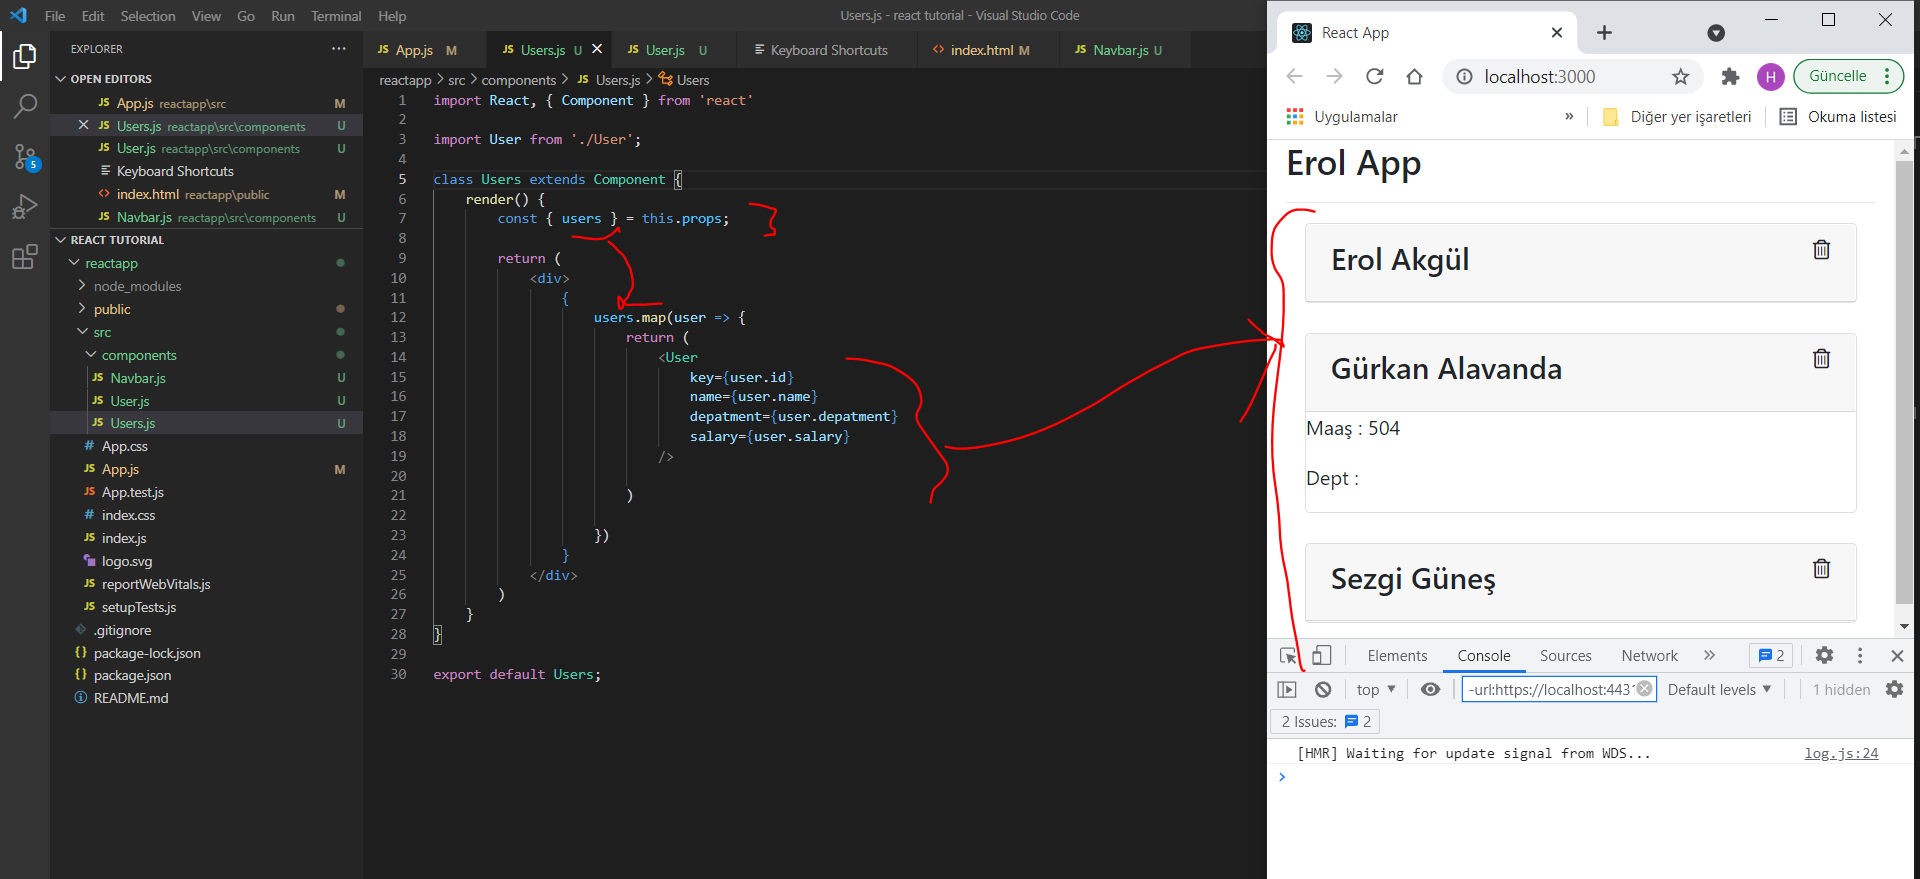The height and width of the screenshot is (879, 1920).
Task: Click trash icon on Sezgi Güneş card
Action: [x=1821, y=569]
